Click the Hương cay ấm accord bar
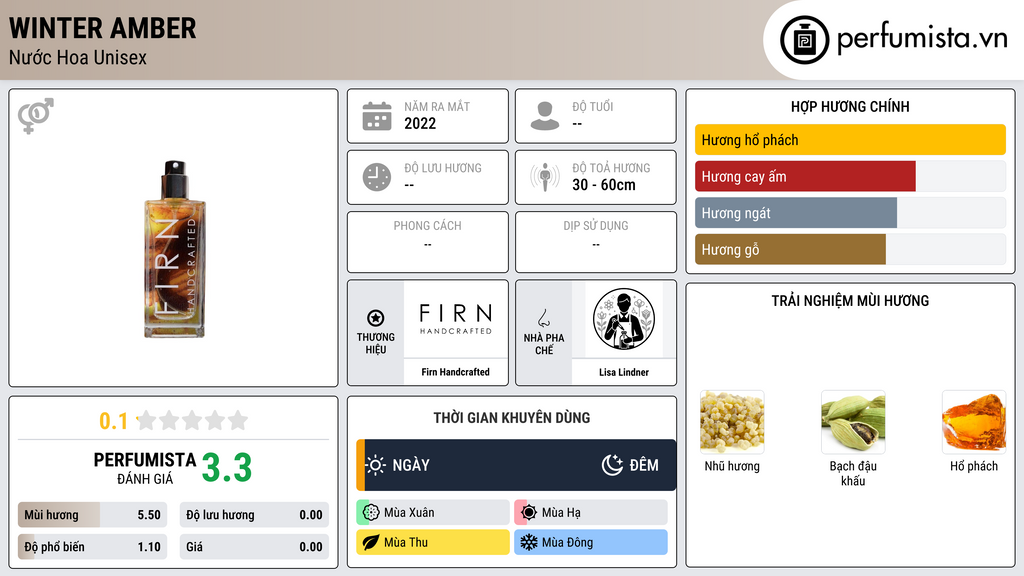The width and height of the screenshot is (1024, 576). click(x=850, y=176)
